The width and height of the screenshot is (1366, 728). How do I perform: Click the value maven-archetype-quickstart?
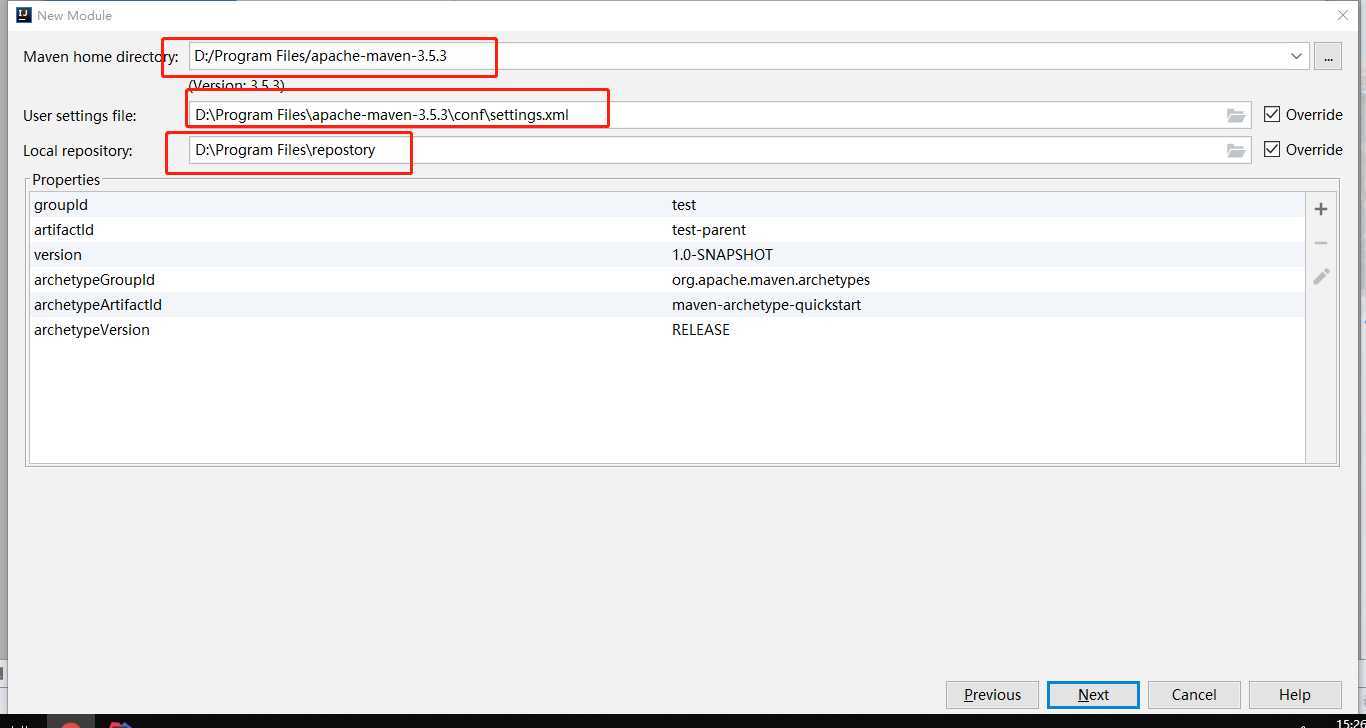click(766, 305)
